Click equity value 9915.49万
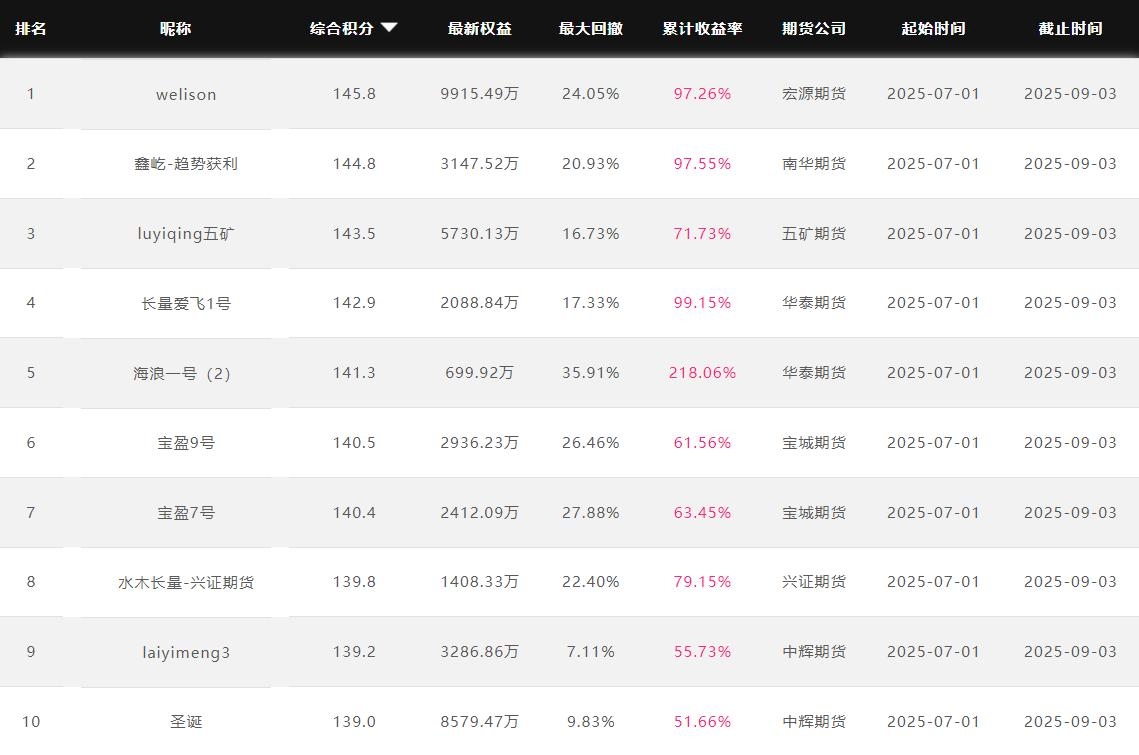The image size is (1139, 755). point(479,94)
